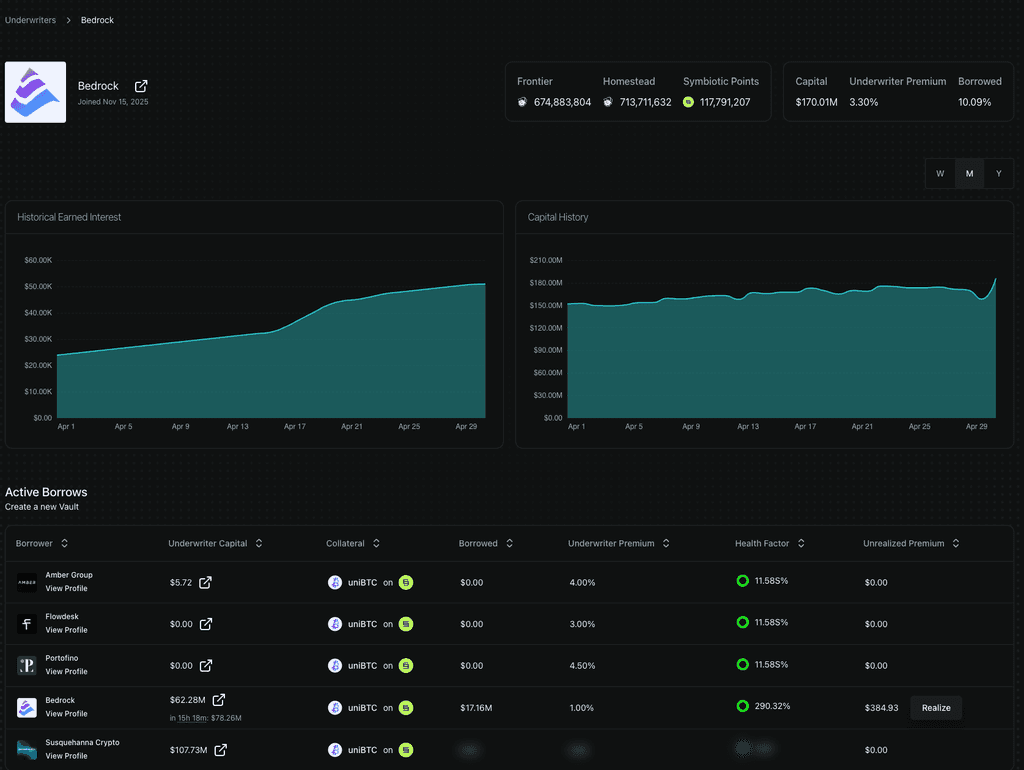This screenshot has height=770, width=1024.
Task: Click the Symbiotic Points green icon
Action: pyautogui.click(x=688, y=102)
